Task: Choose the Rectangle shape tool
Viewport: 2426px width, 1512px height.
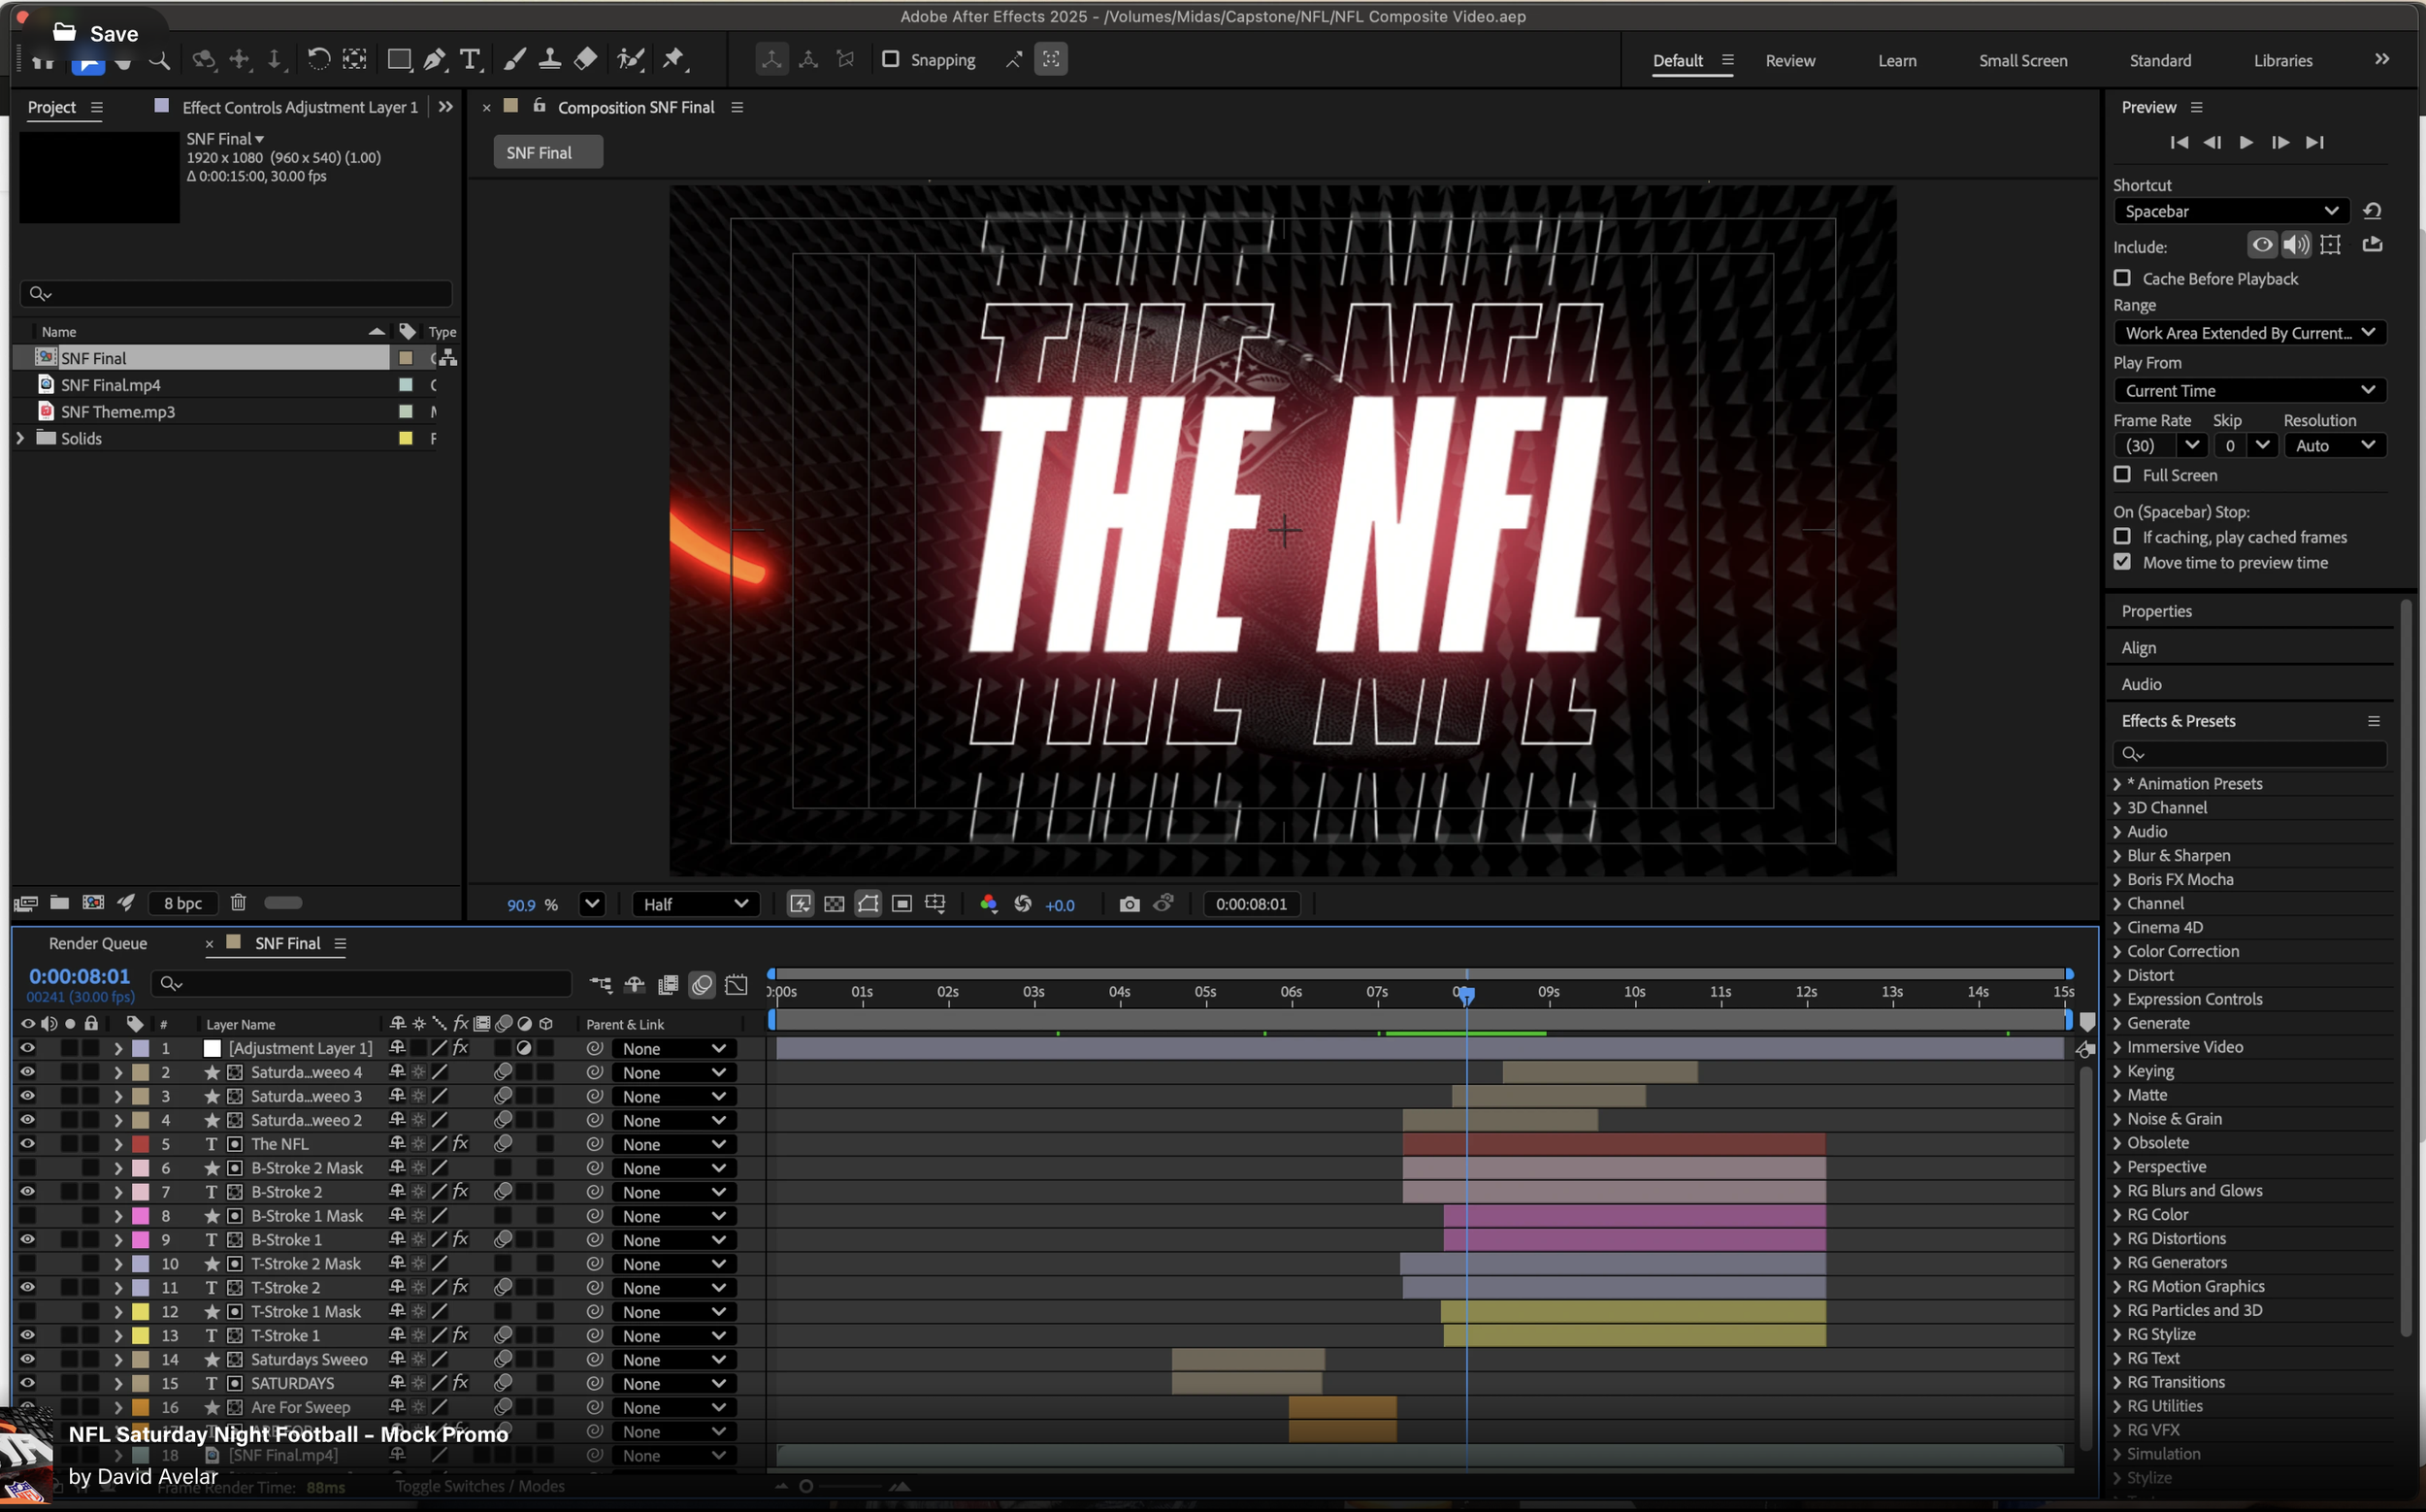Action: point(399,60)
